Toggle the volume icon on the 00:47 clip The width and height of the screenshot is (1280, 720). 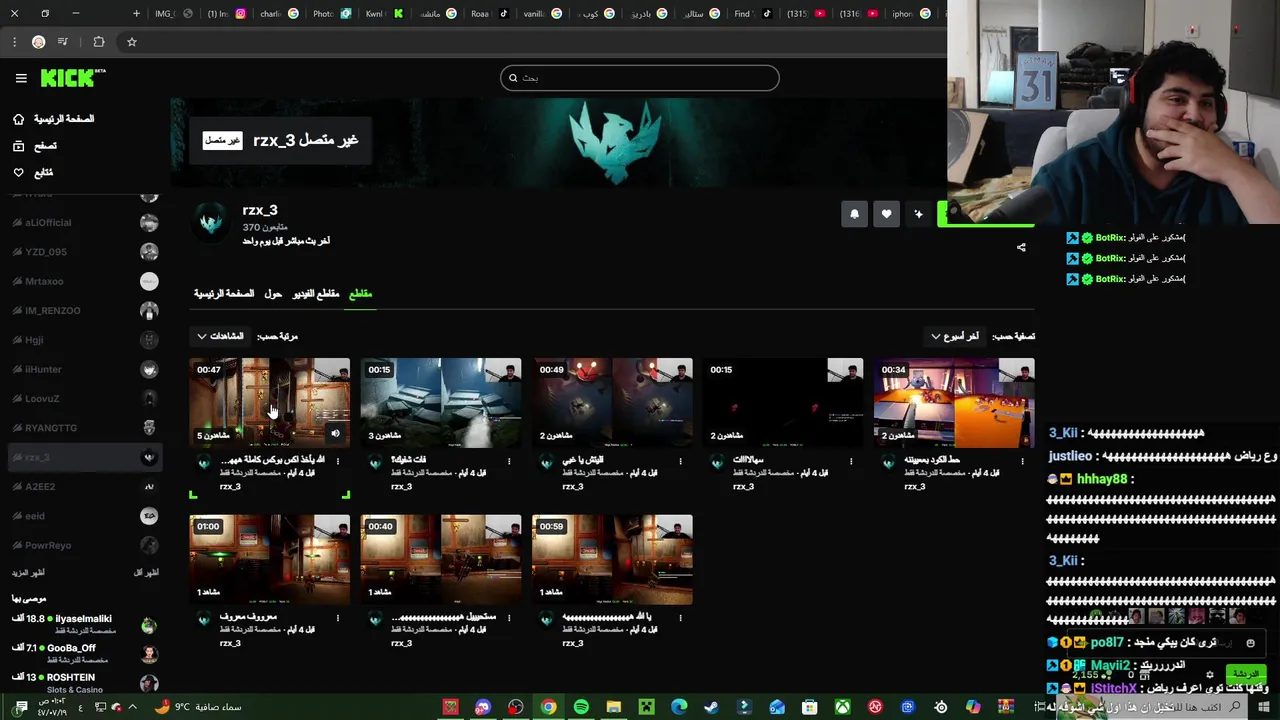335,434
